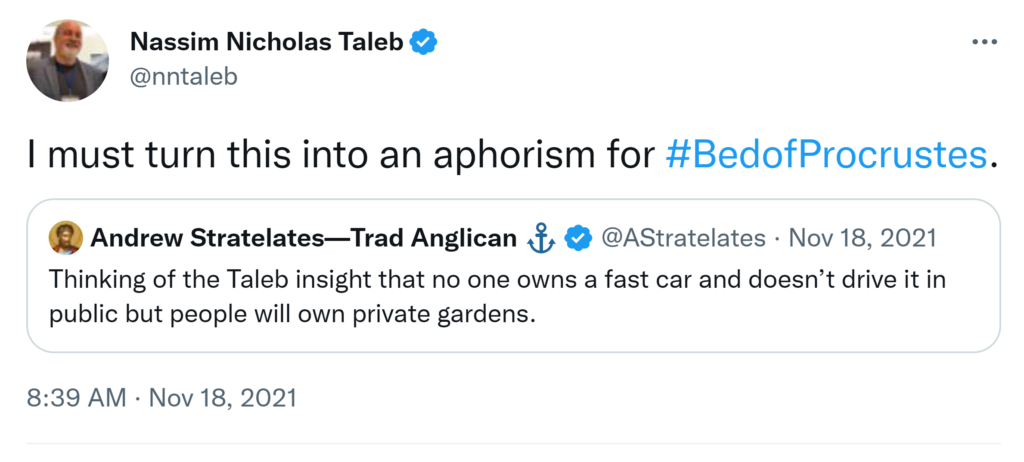Screen dimensions: 1024x462
Task: Open the #BedofProcrustes hashtag link
Action: (826, 155)
